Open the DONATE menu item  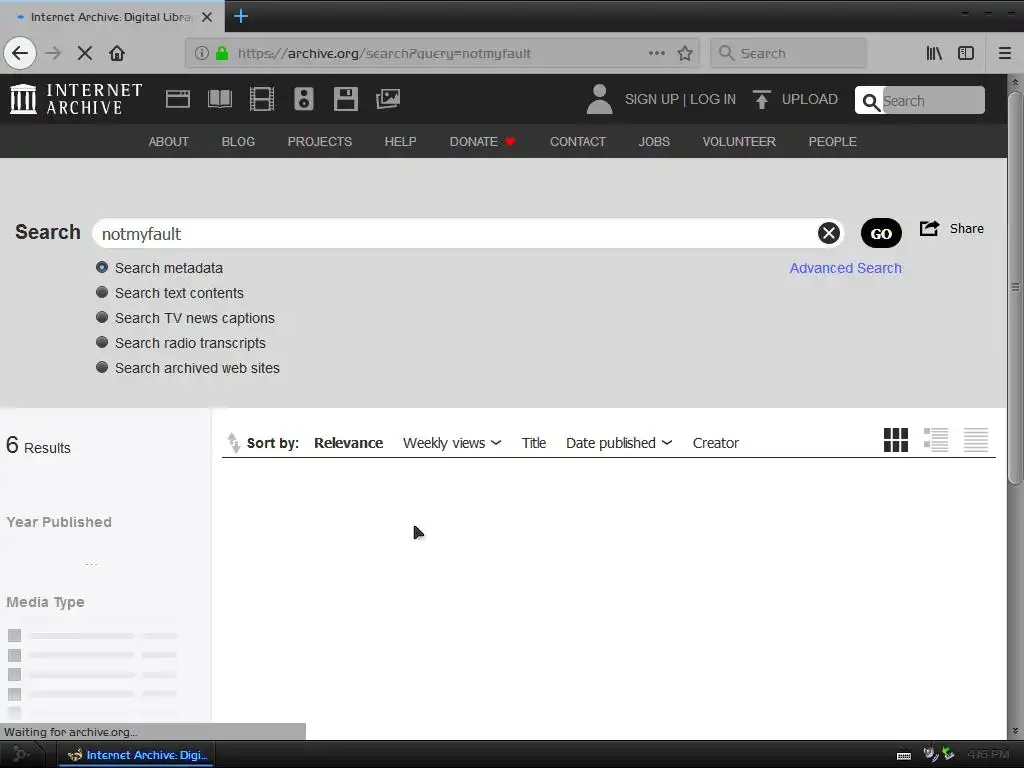[x=482, y=142]
